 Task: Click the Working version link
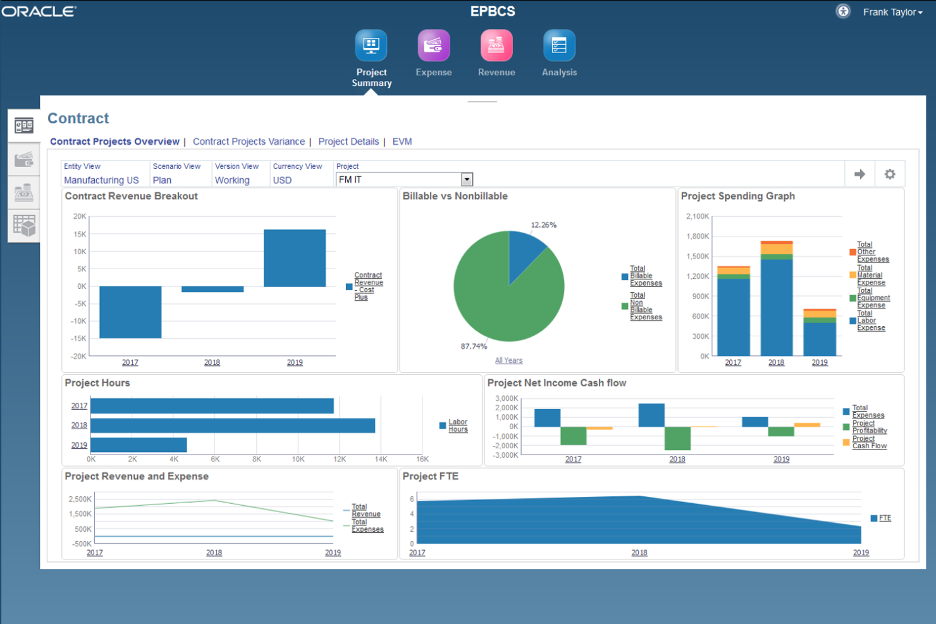coord(232,180)
